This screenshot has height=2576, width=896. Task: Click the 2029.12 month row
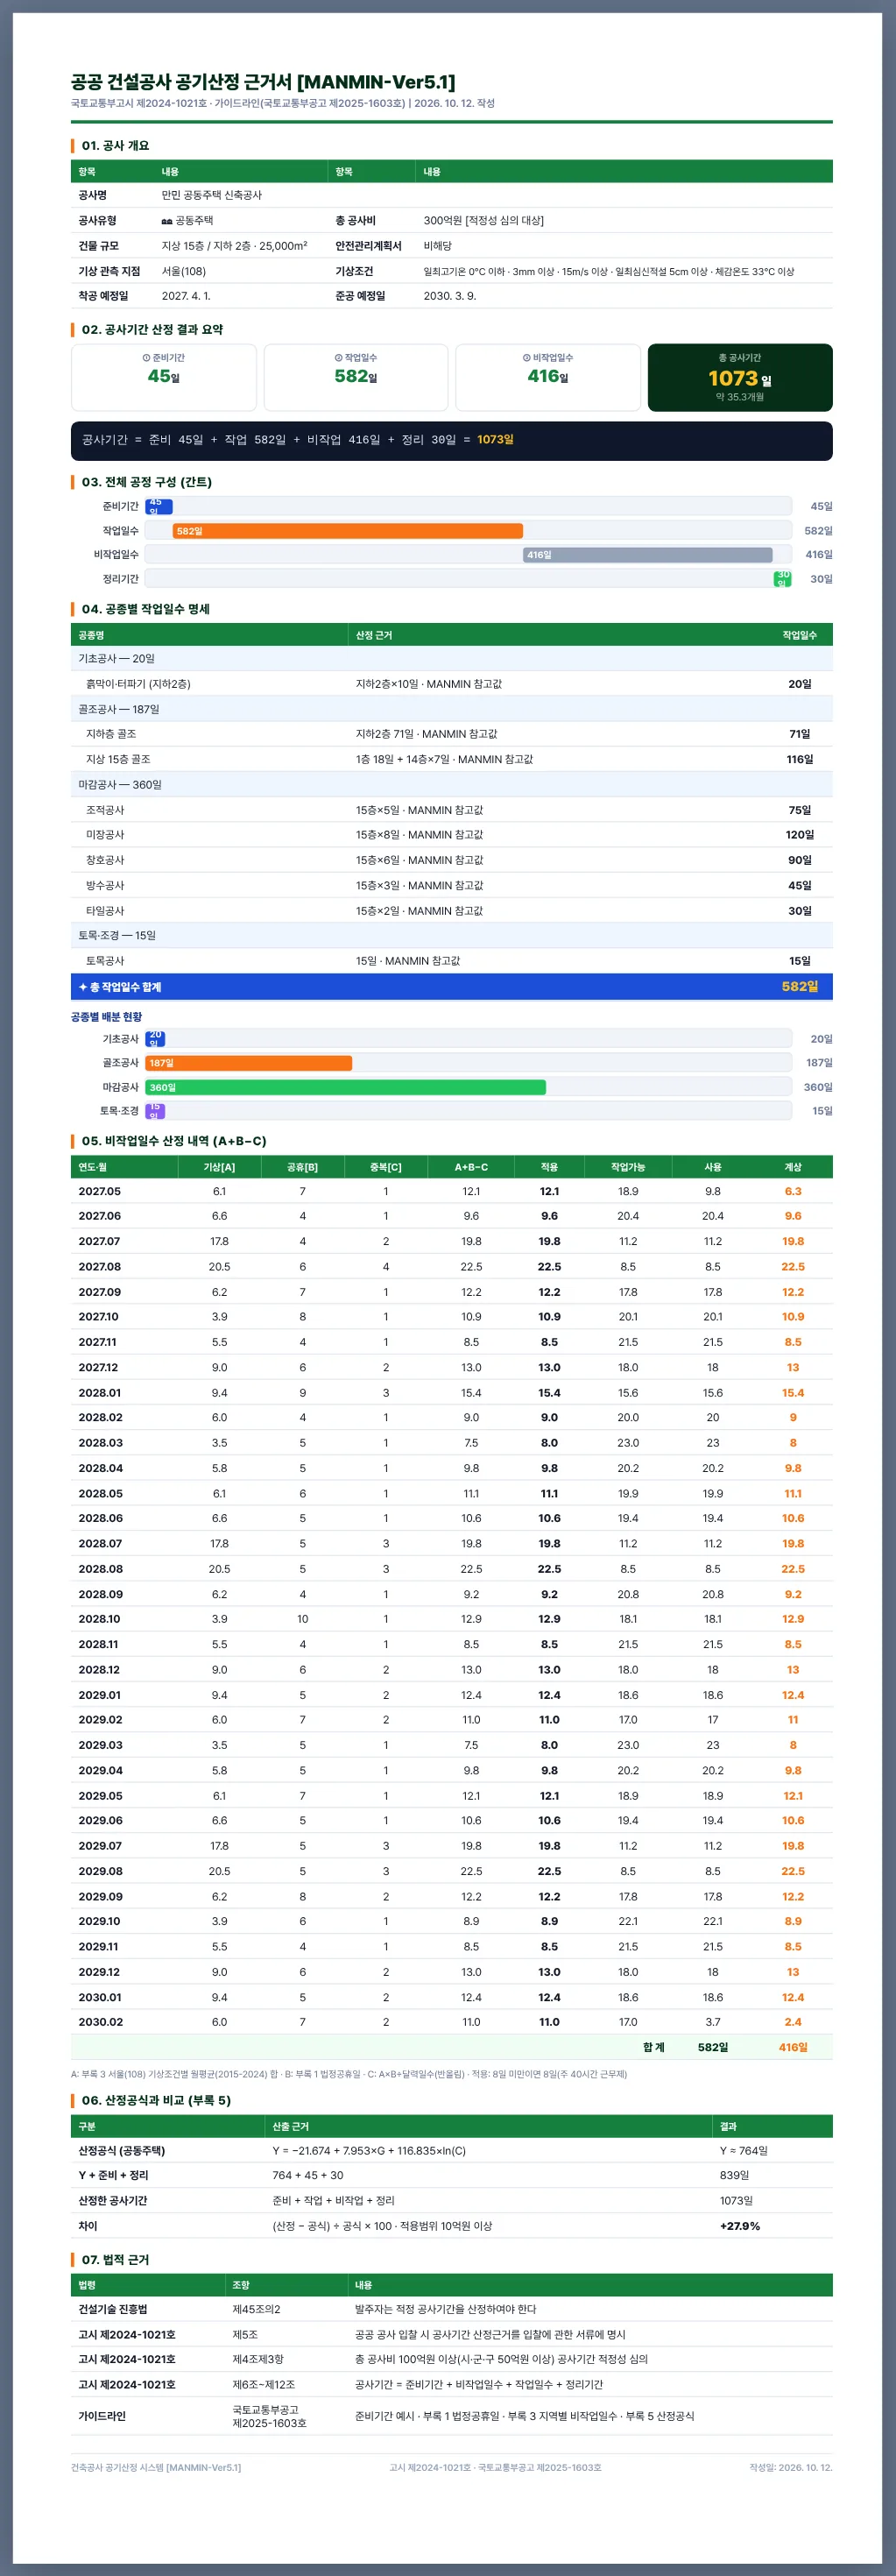452,1972
